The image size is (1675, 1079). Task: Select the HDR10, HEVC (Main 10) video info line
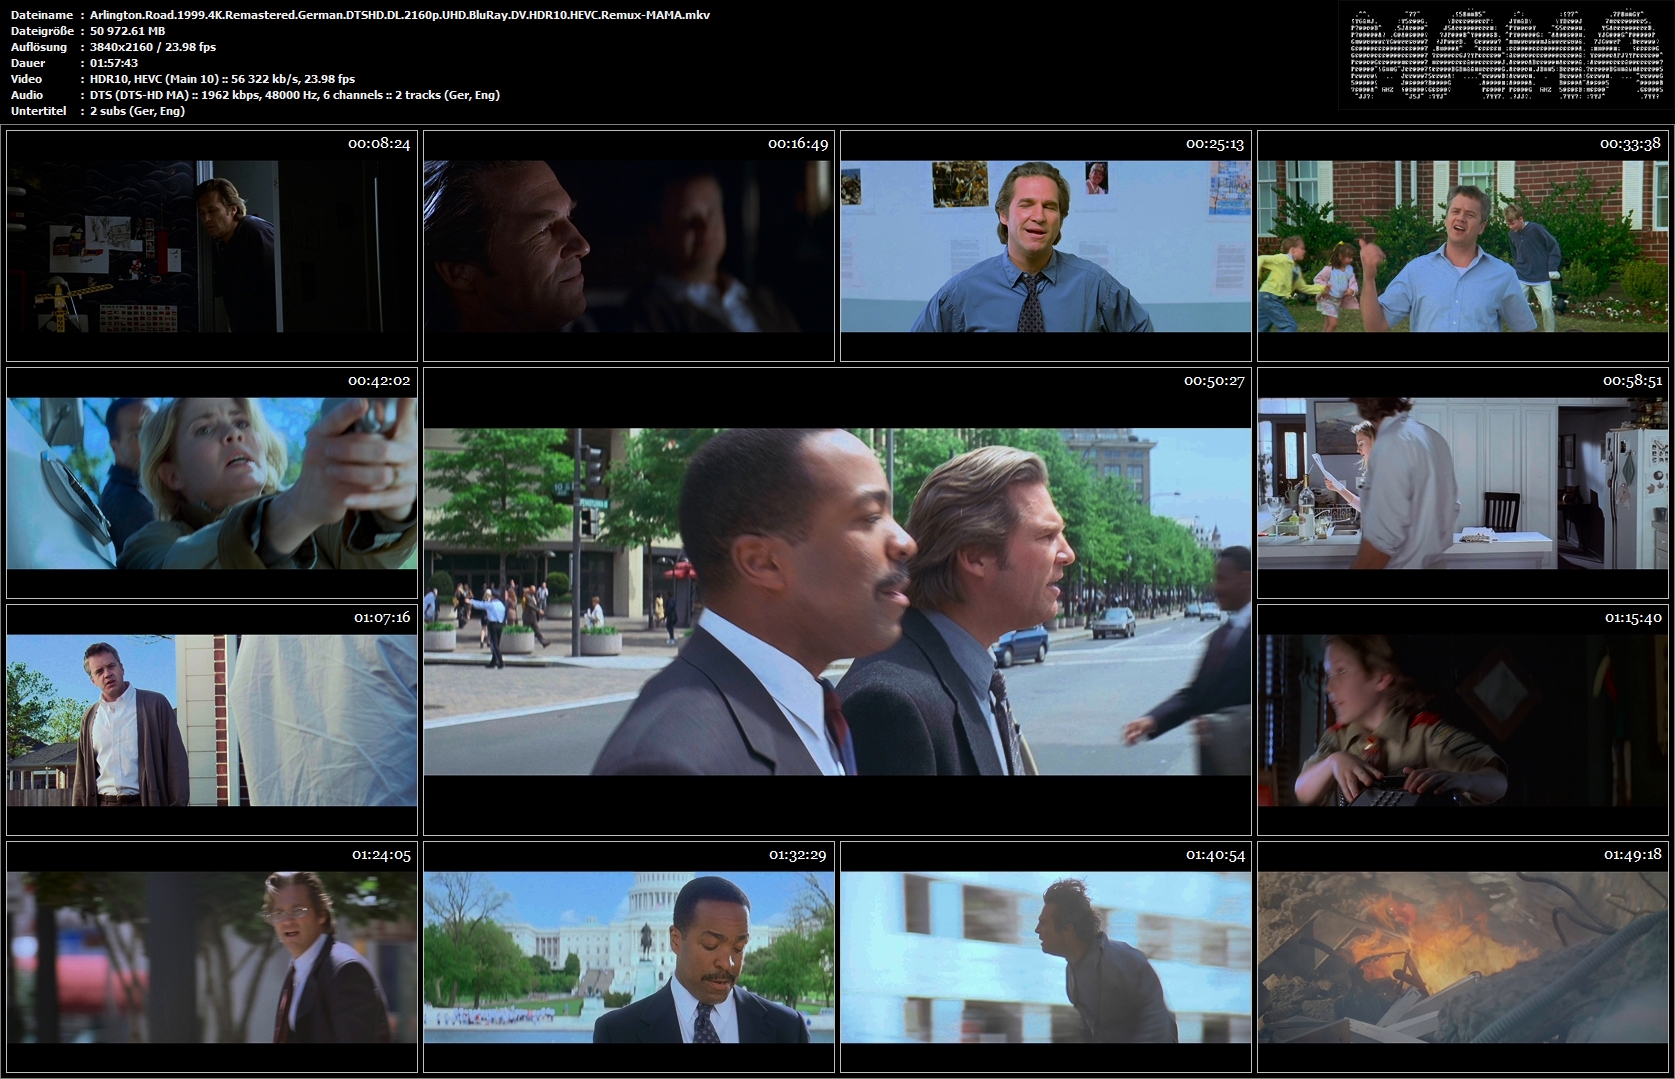(222, 79)
